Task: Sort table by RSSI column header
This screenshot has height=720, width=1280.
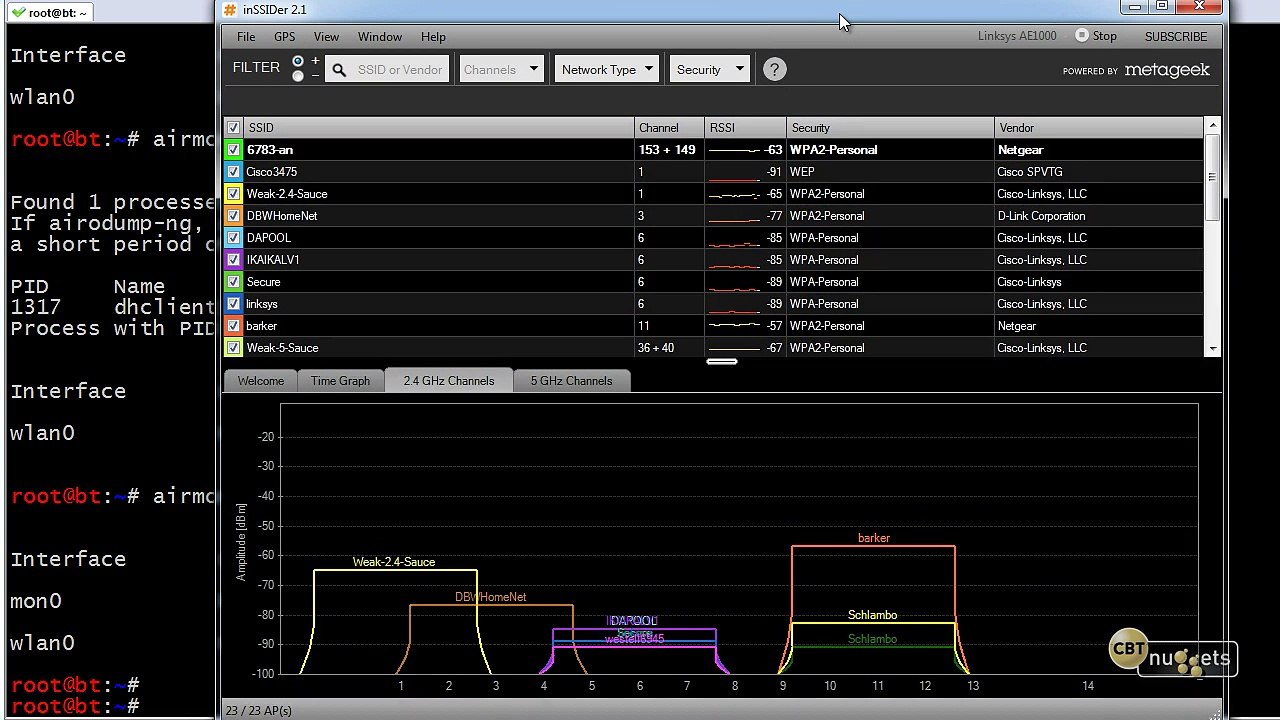Action: coord(746,128)
